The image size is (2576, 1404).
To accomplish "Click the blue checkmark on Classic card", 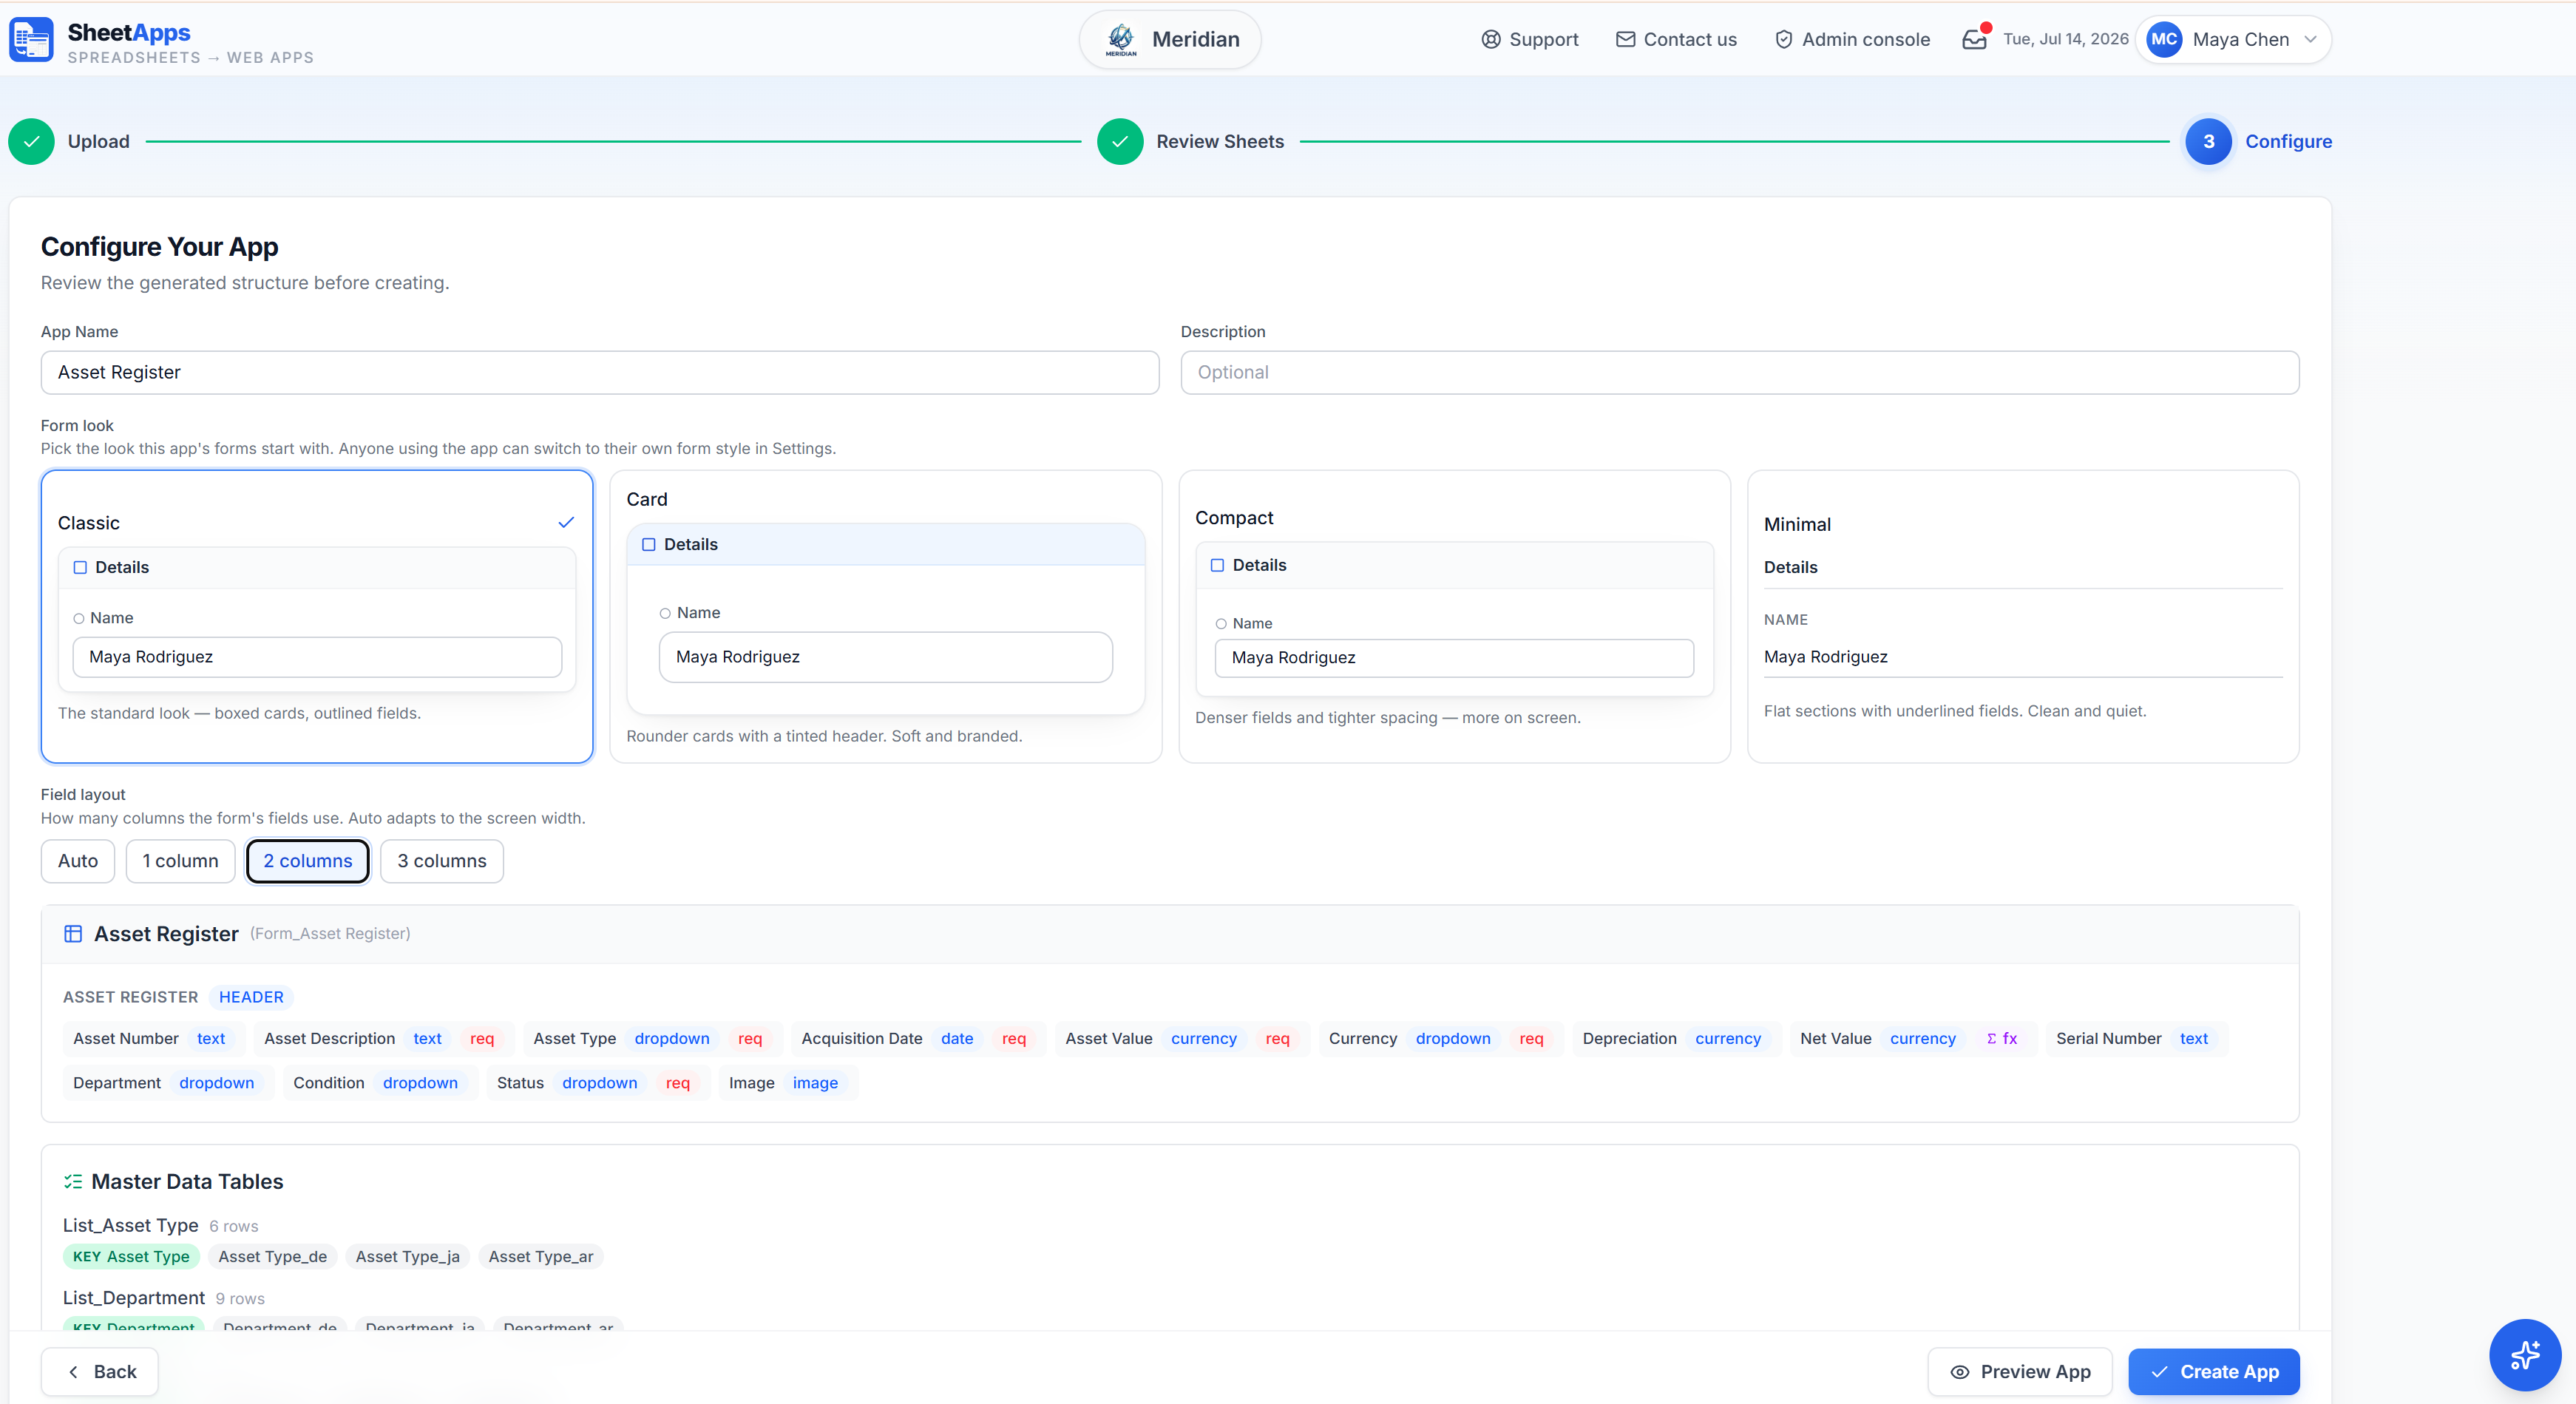I will [566, 522].
